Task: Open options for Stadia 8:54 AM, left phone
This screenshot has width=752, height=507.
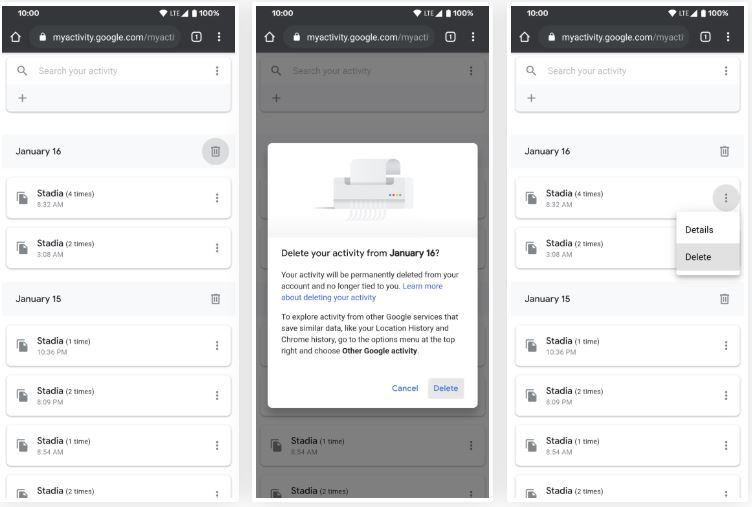Action: click(217, 445)
